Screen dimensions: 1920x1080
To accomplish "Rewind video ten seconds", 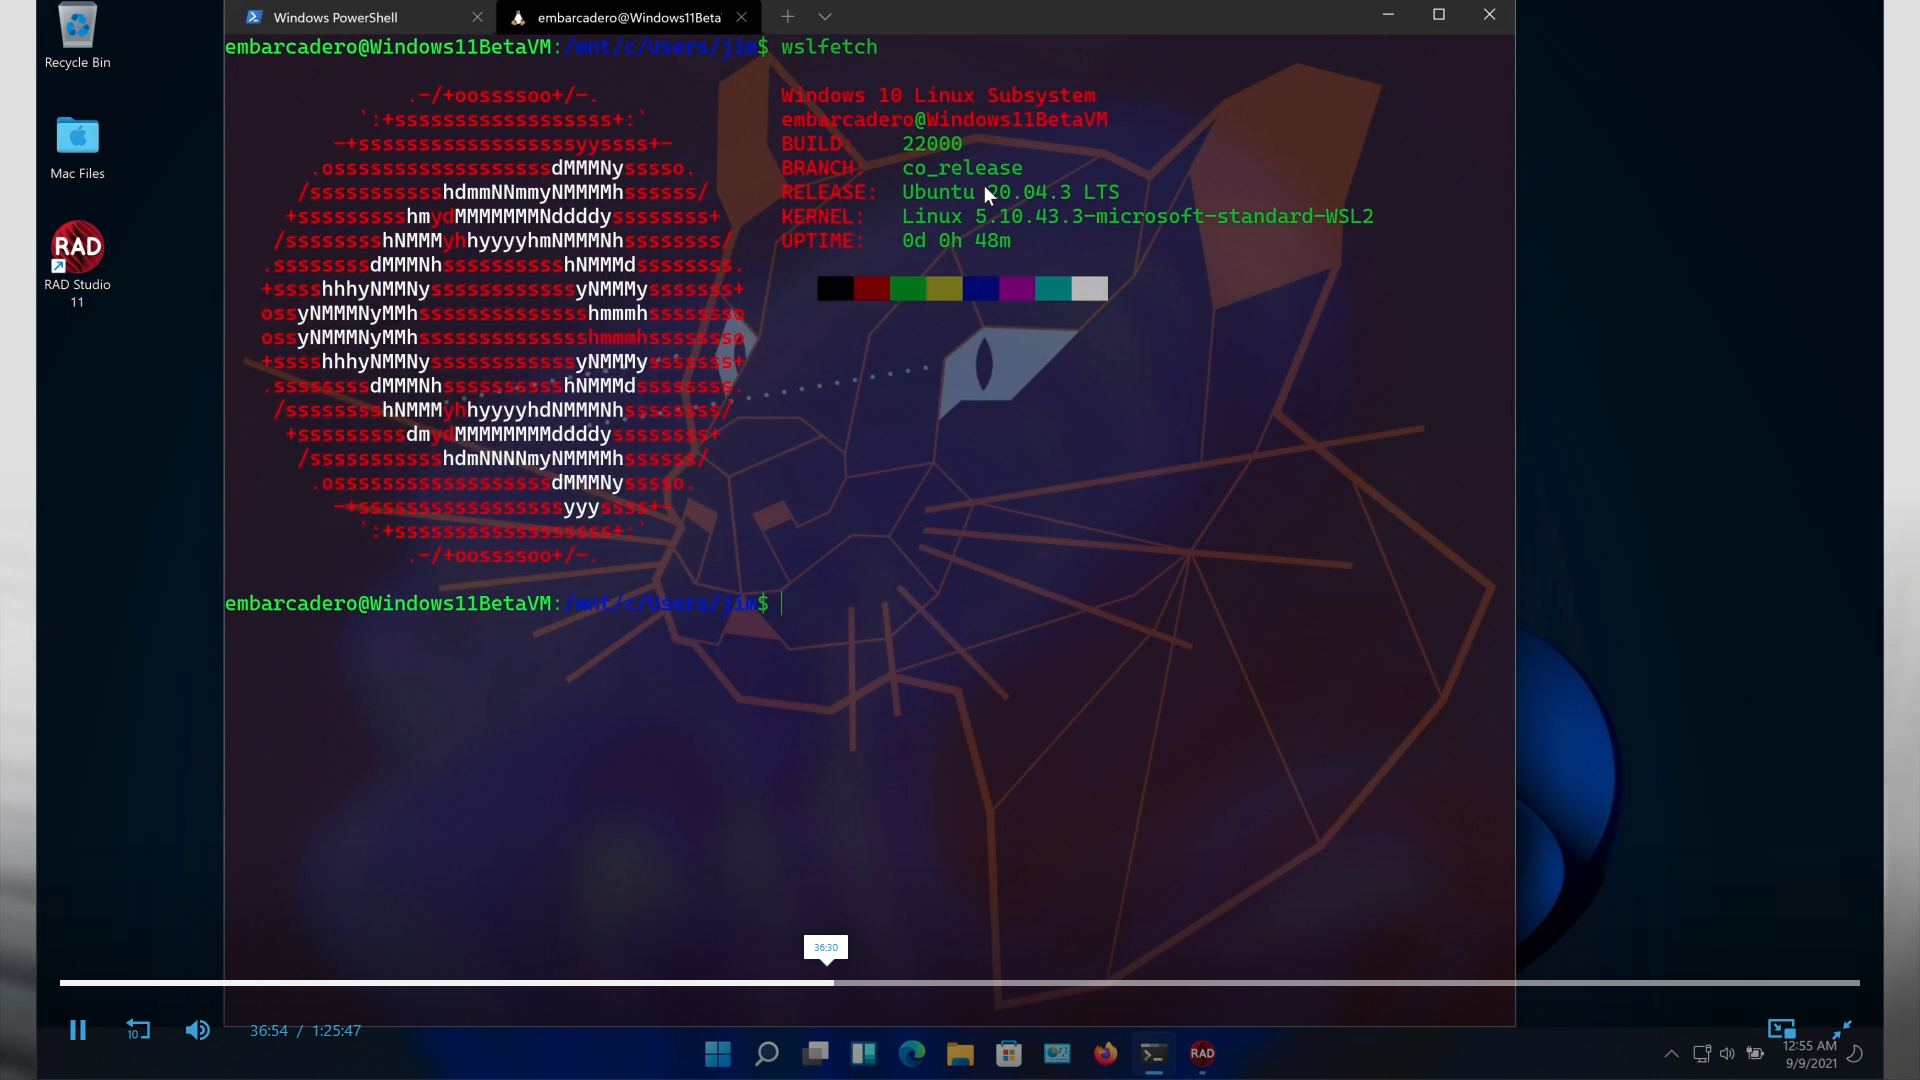I will pos(138,1030).
